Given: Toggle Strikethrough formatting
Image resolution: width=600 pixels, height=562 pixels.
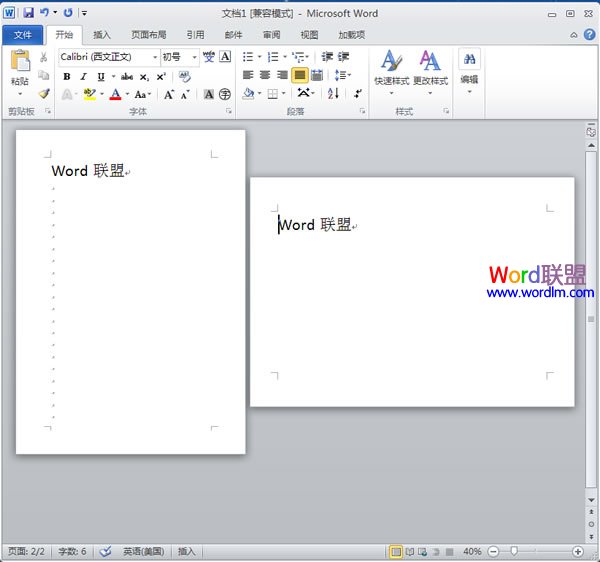Looking at the screenshot, I should pos(127,77).
